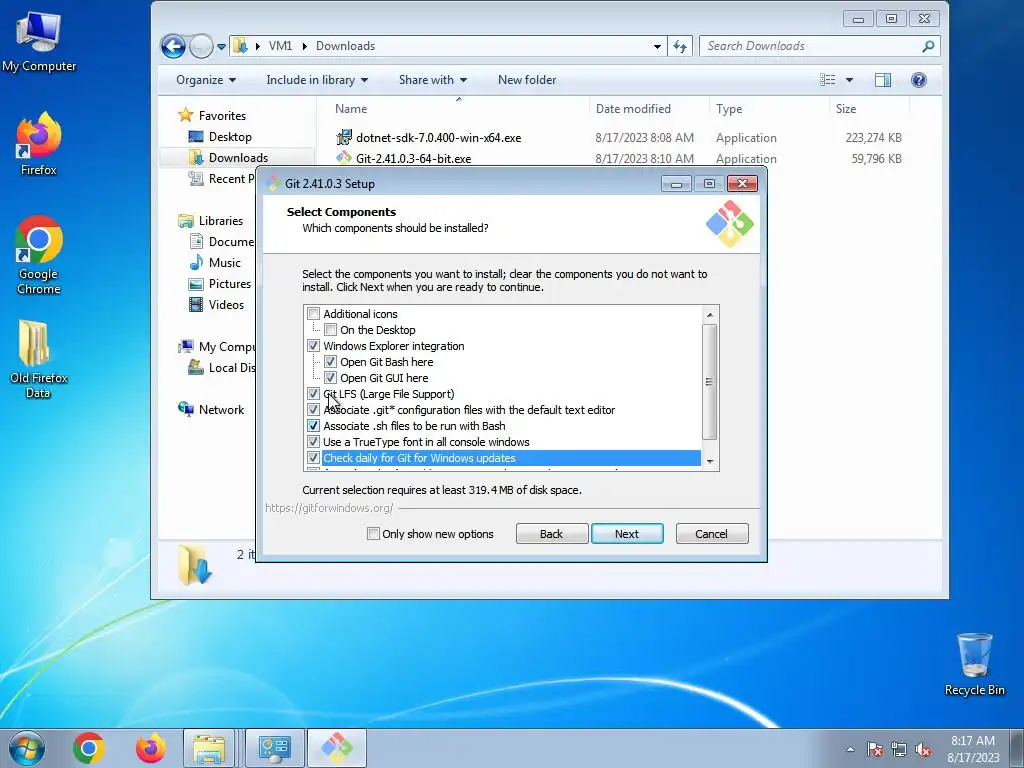Open Include in library dropdown
This screenshot has width=1024, height=768.
[317, 80]
